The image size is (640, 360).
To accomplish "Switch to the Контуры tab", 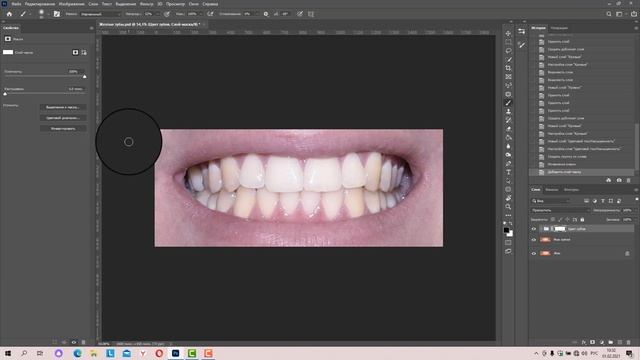I will pos(571,190).
